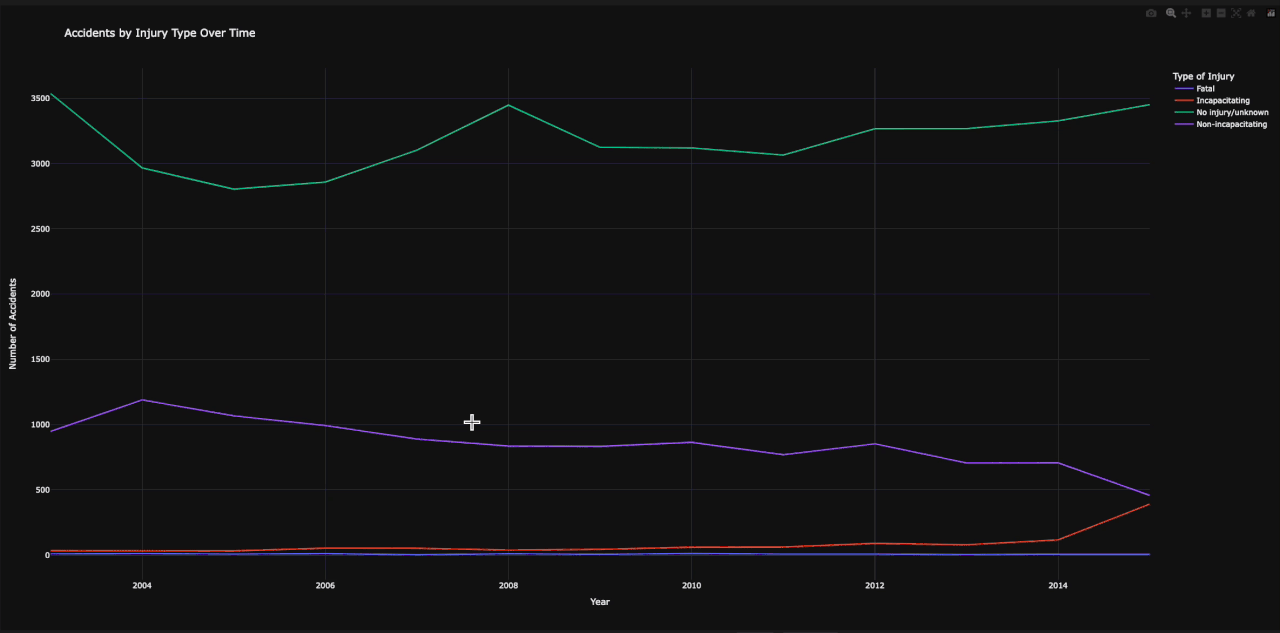
Task: Reset axes with the home icon
Action: coord(1251,13)
